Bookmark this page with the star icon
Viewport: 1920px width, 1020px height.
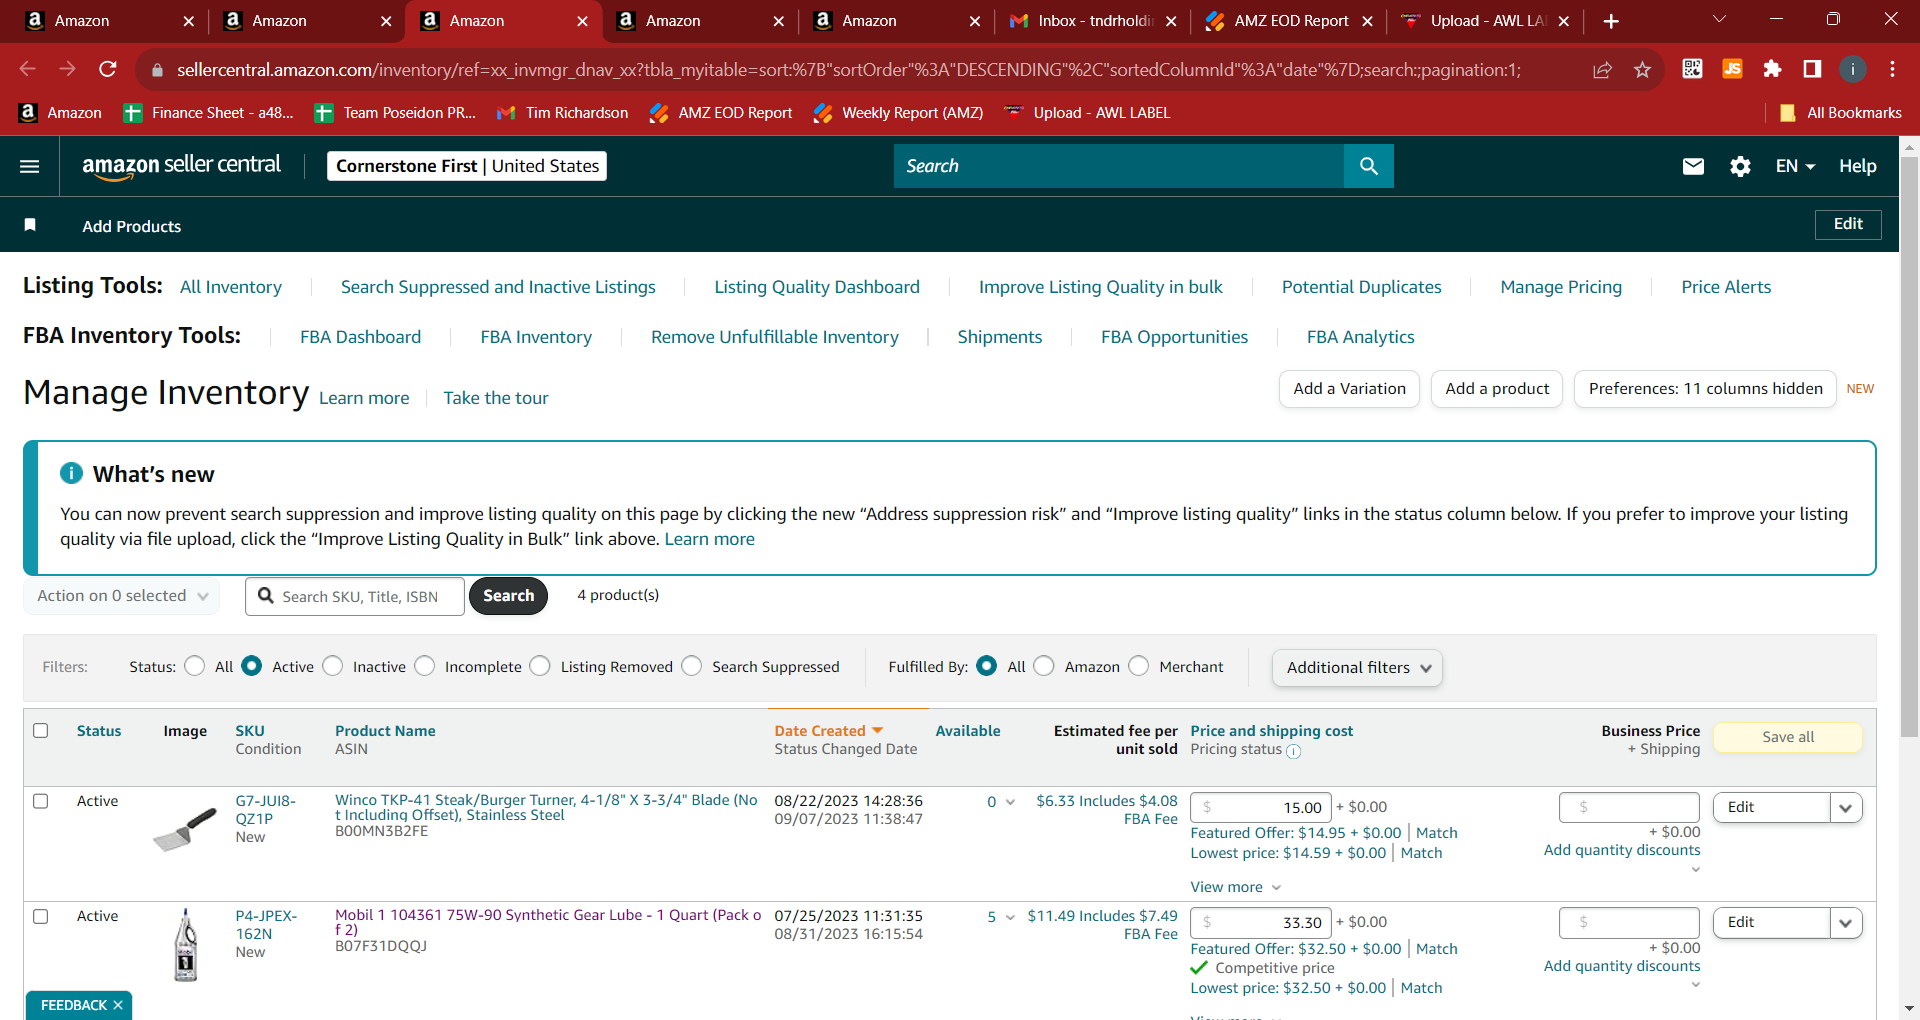(1642, 69)
